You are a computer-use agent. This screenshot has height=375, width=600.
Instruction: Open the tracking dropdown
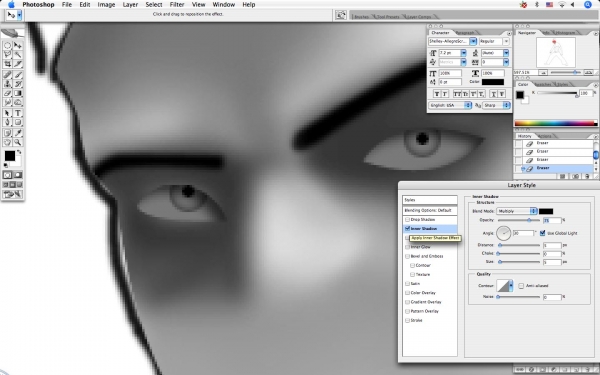click(506, 62)
